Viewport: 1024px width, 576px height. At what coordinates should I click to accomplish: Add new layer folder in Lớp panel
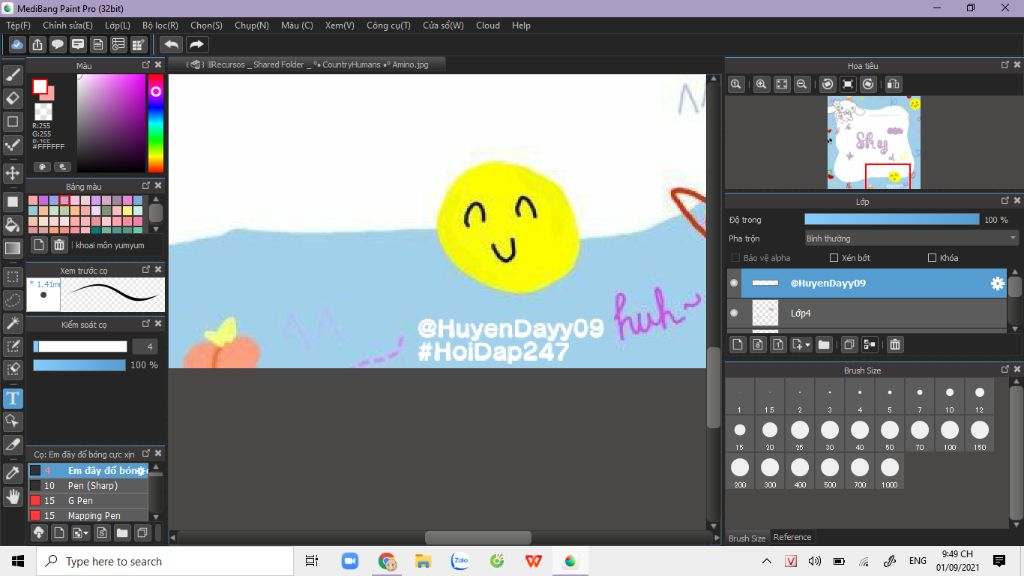[824, 344]
